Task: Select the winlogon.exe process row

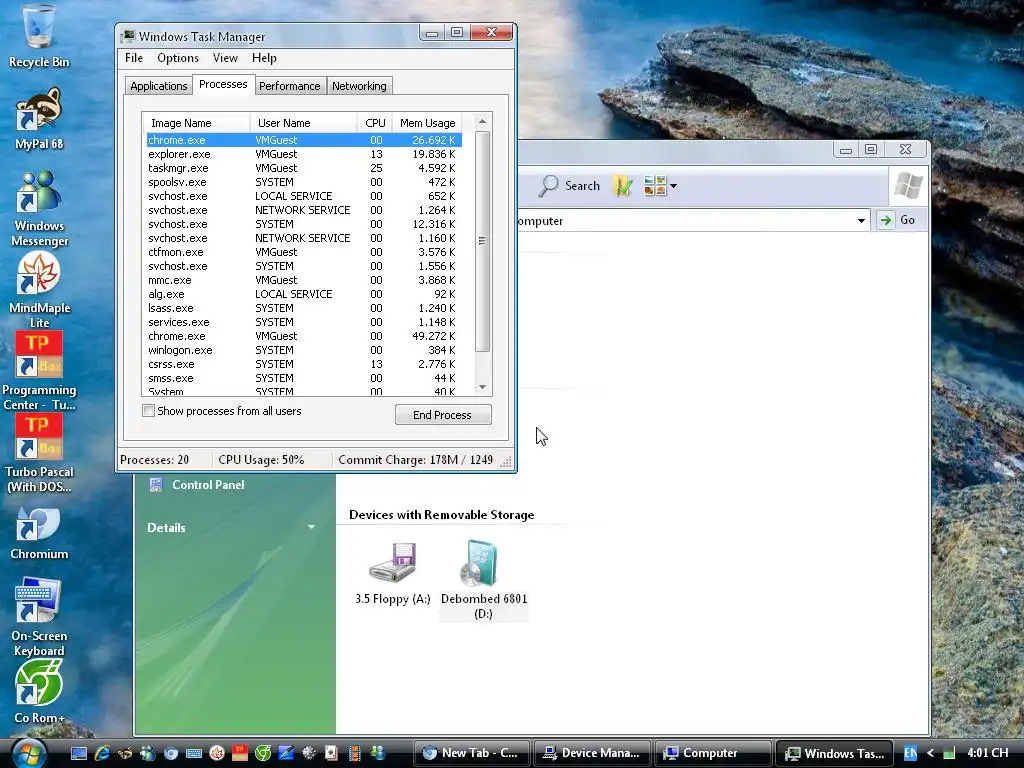Action: click(x=304, y=350)
